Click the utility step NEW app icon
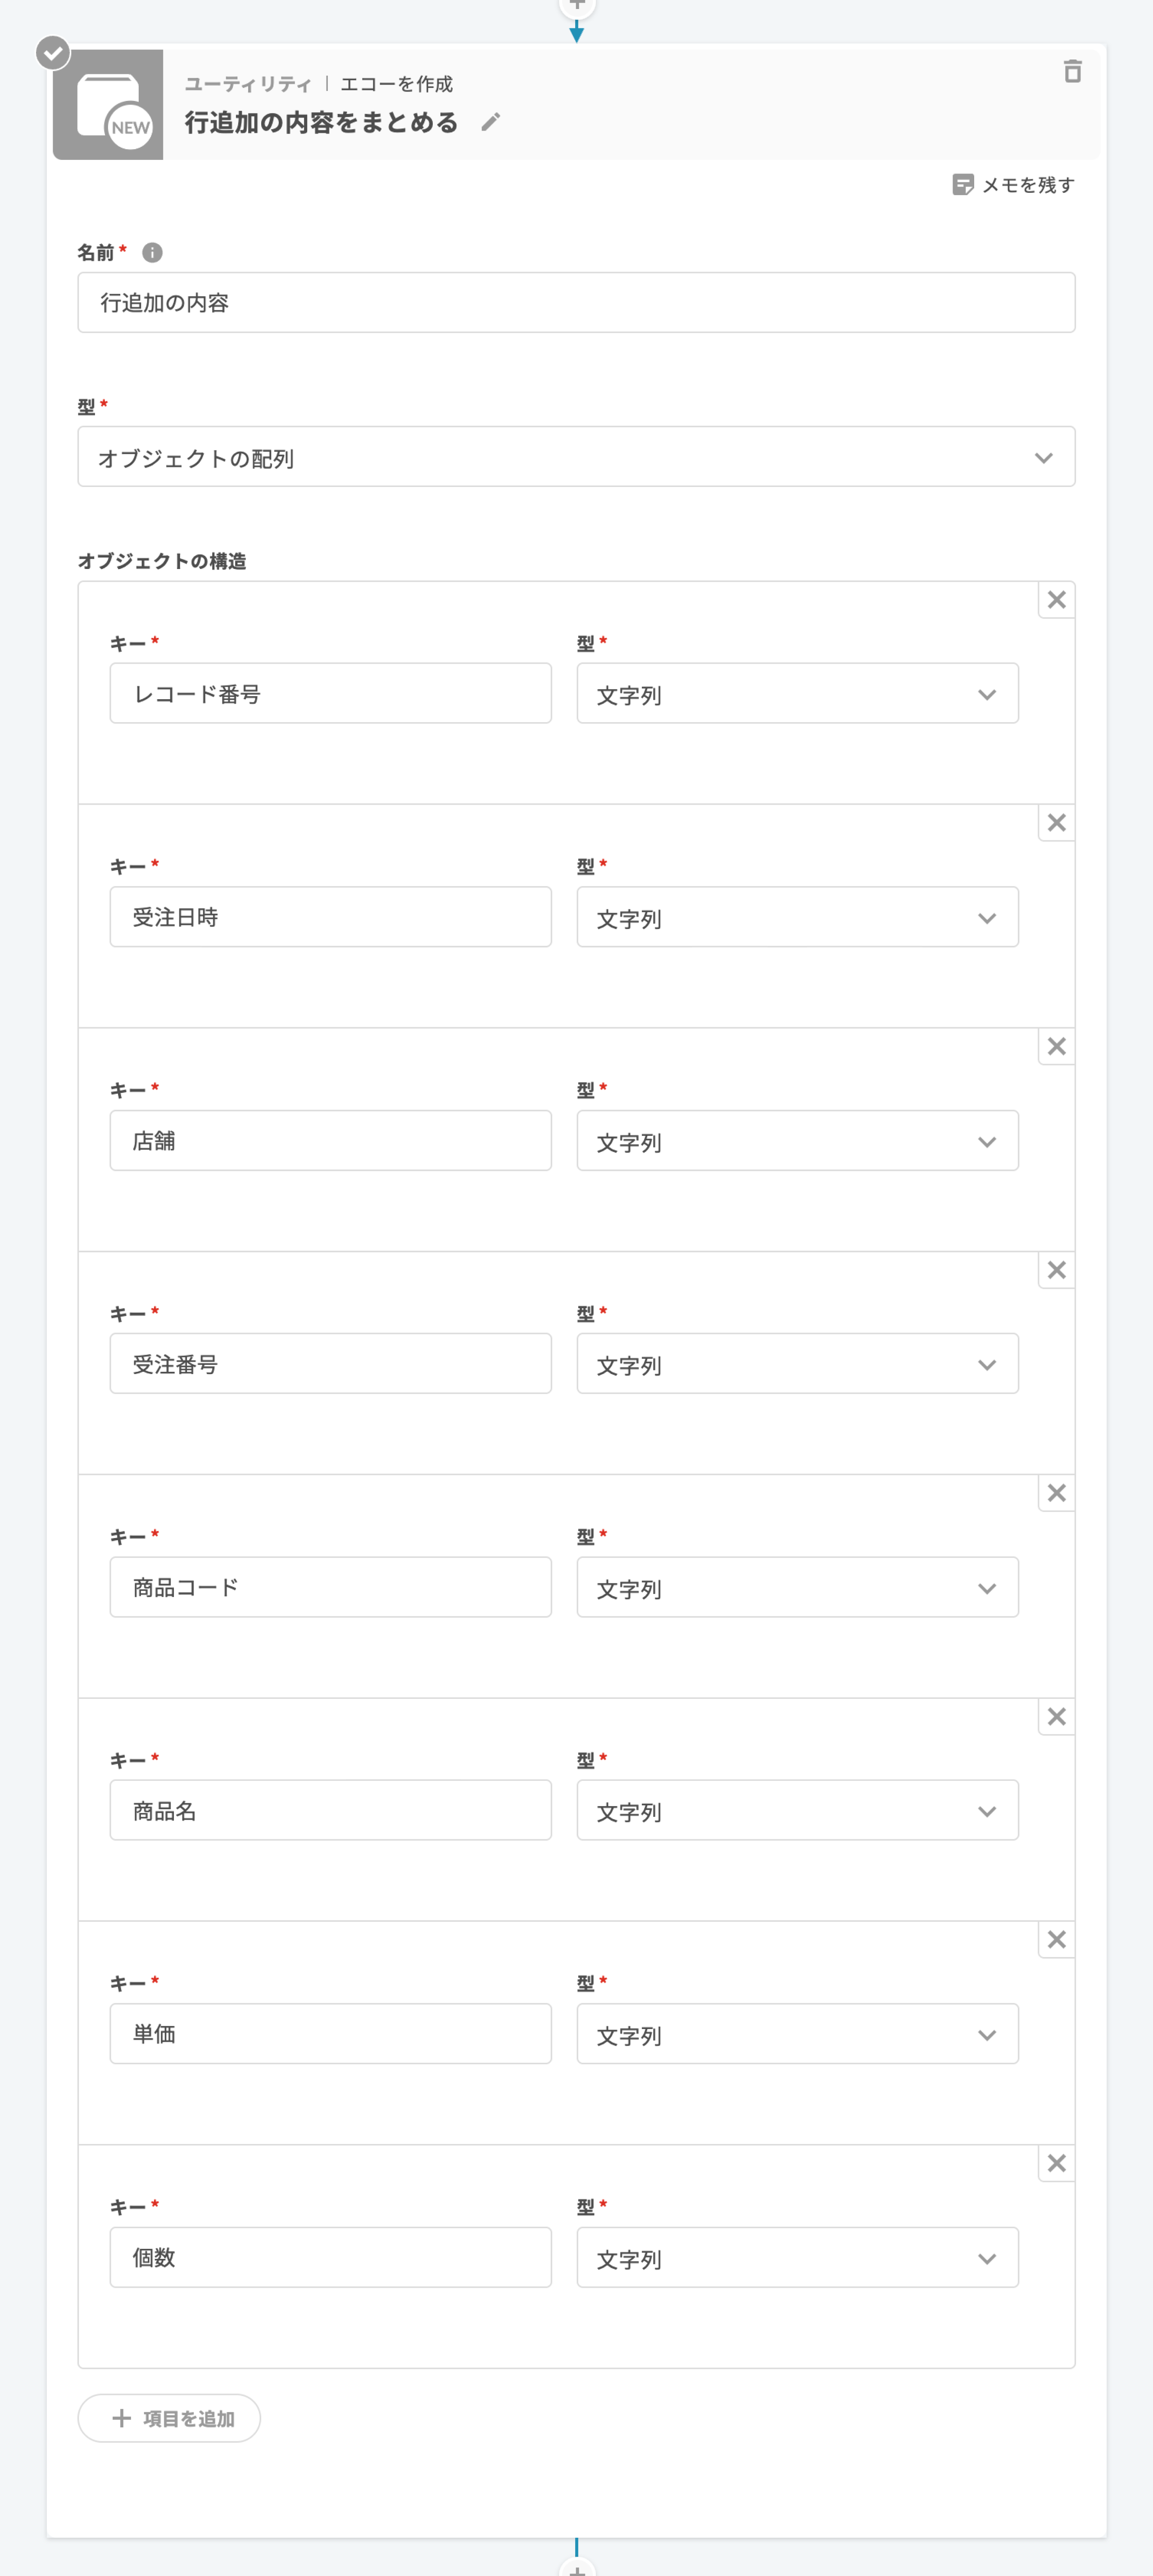Screen dimensions: 1153x2576 click(108, 105)
